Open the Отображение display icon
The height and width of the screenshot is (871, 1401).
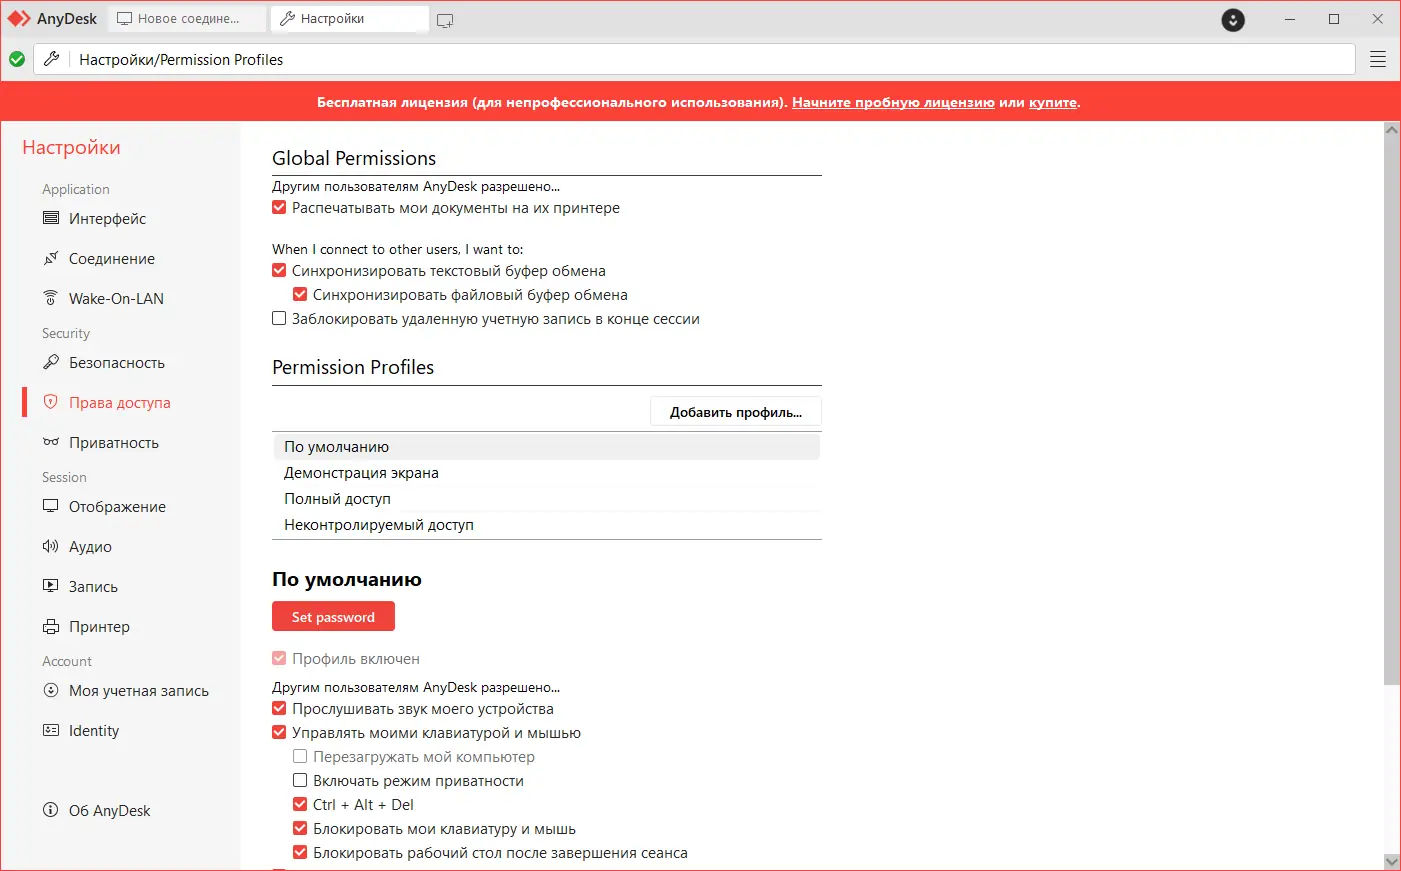(x=51, y=506)
